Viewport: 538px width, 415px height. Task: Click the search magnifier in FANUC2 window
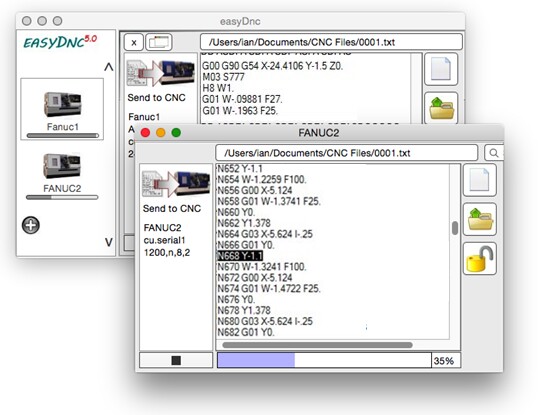coord(494,153)
